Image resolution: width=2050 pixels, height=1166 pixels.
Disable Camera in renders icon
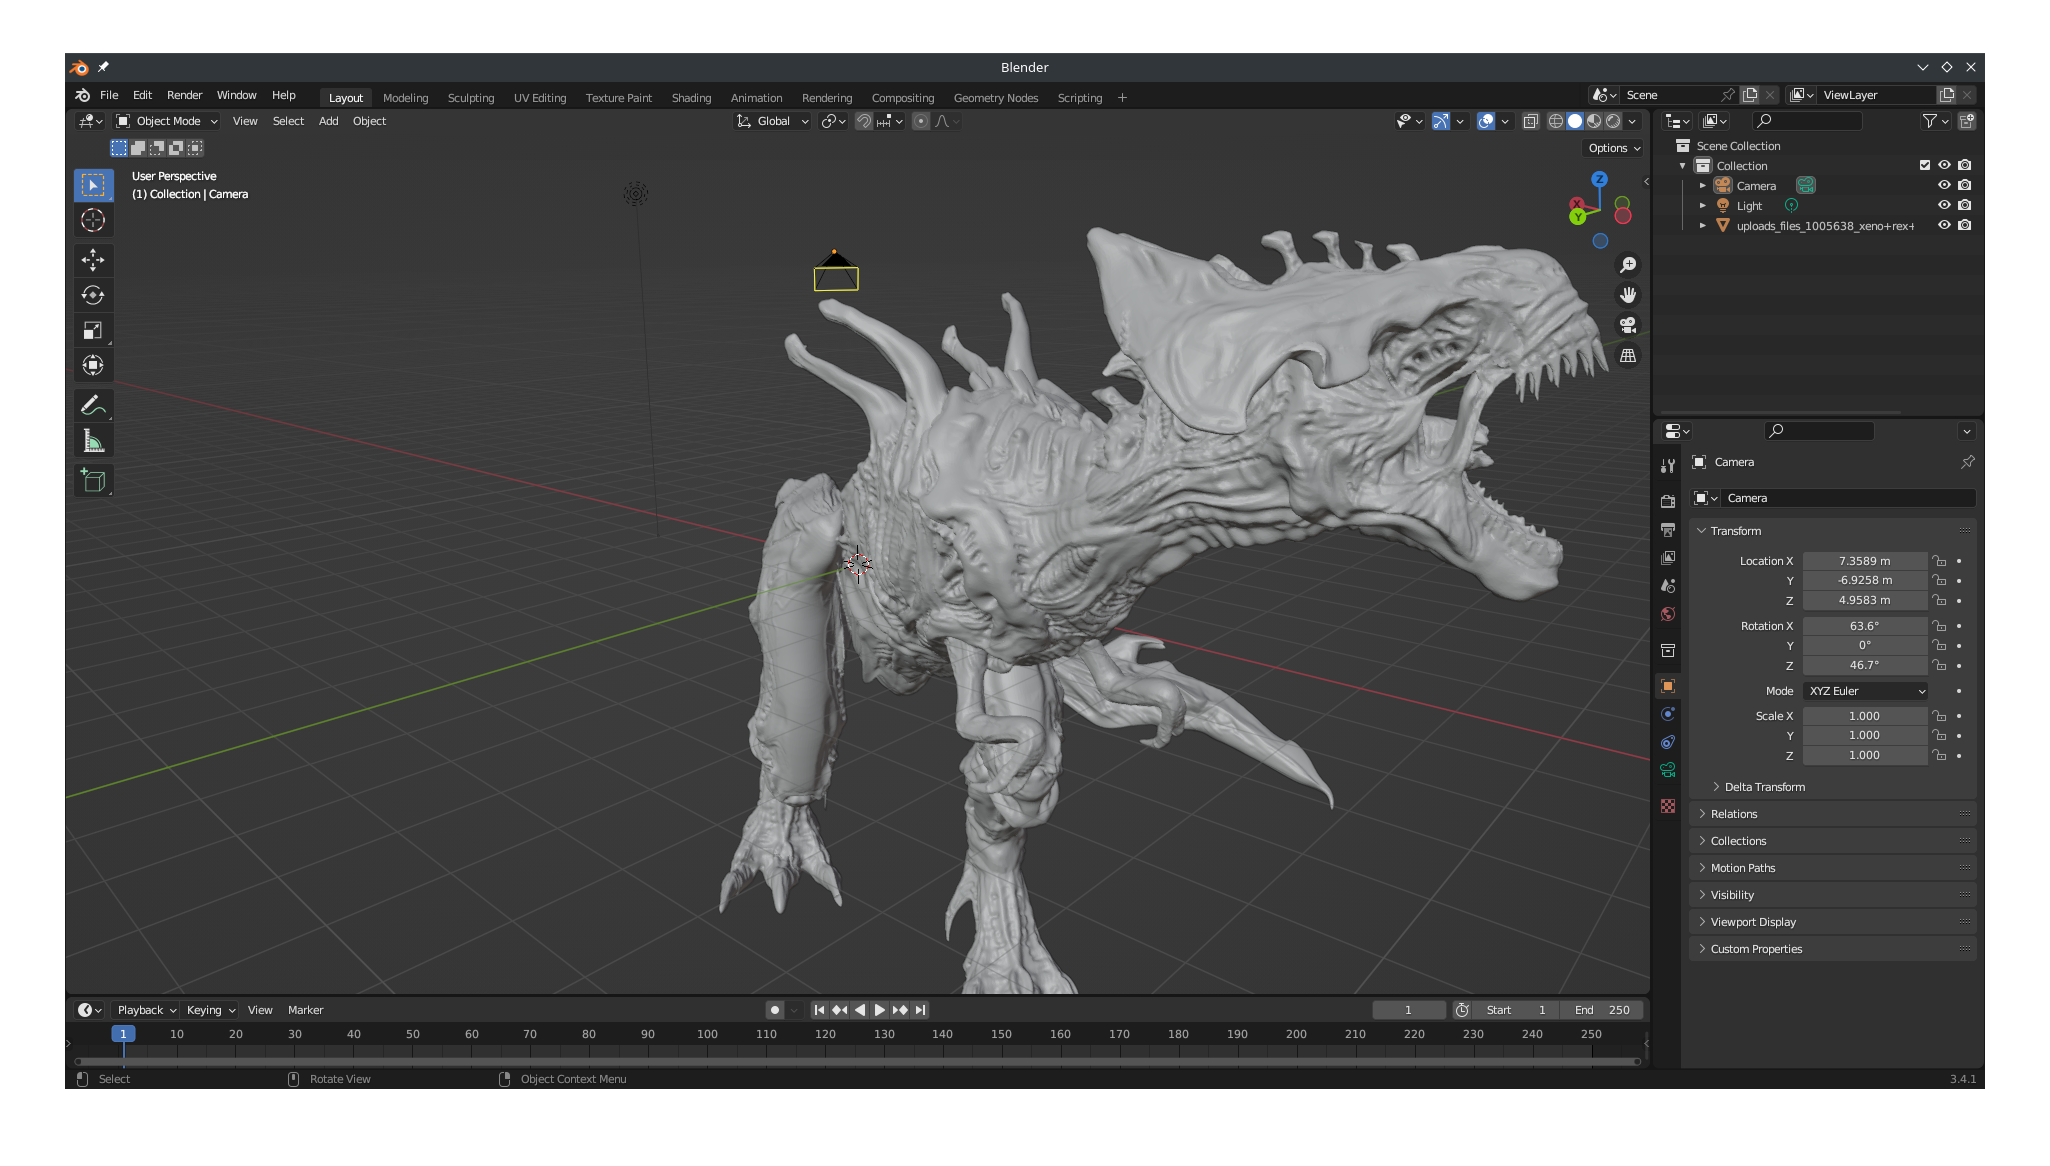tap(1965, 185)
